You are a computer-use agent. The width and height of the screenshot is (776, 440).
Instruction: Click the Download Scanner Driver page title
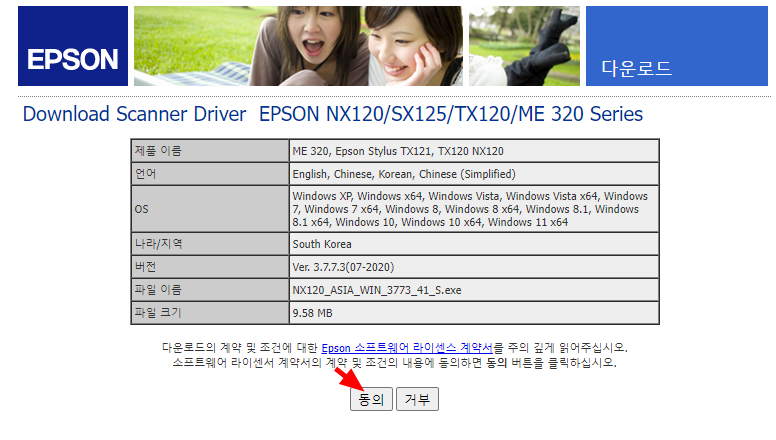[x=333, y=114]
